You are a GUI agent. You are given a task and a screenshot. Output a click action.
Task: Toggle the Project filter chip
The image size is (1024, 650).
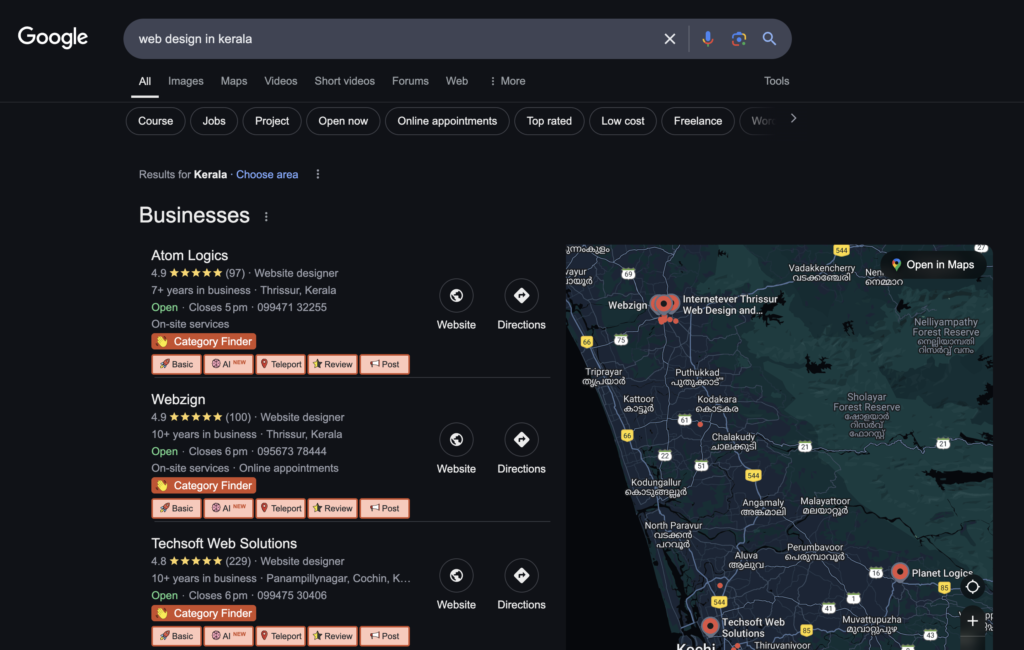[272, 121]
